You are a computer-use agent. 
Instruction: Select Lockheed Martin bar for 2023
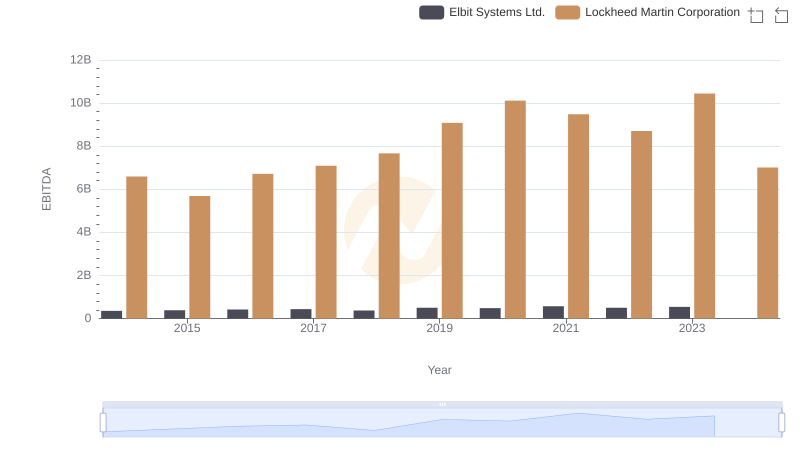tap(705, 206)
